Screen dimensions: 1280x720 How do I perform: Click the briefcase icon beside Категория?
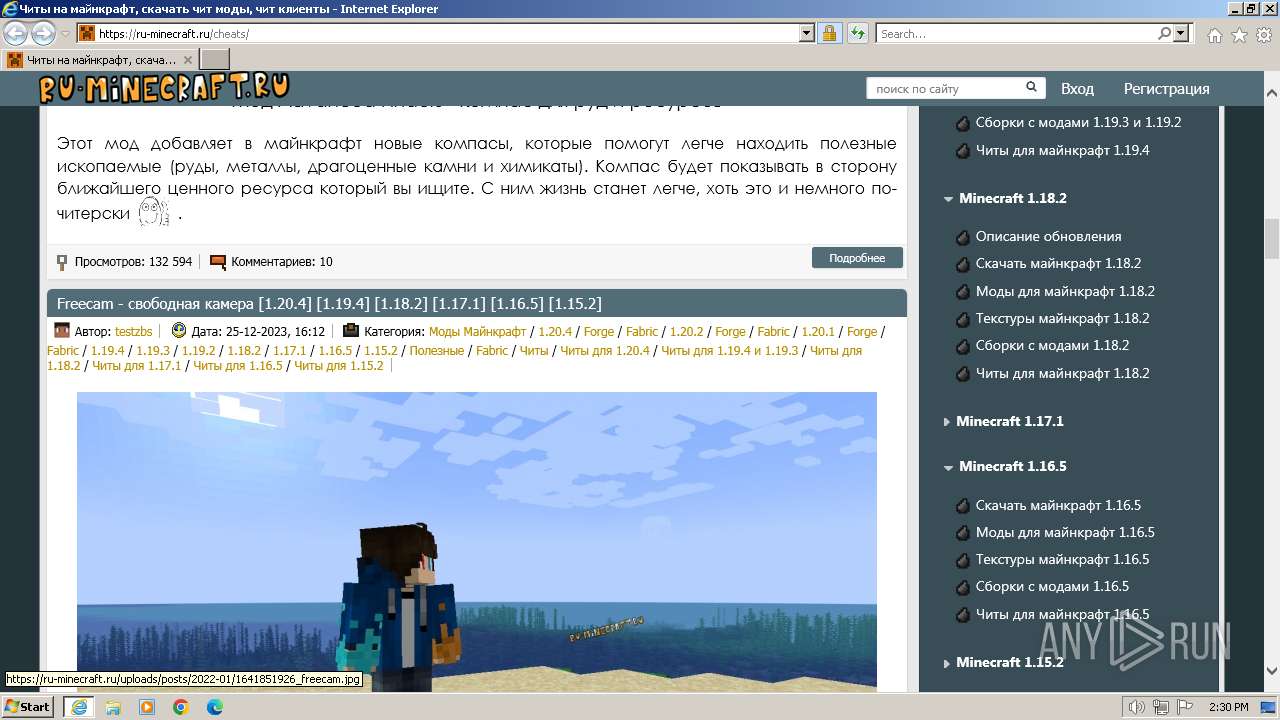pyautogui.click(x=351, y=330)
